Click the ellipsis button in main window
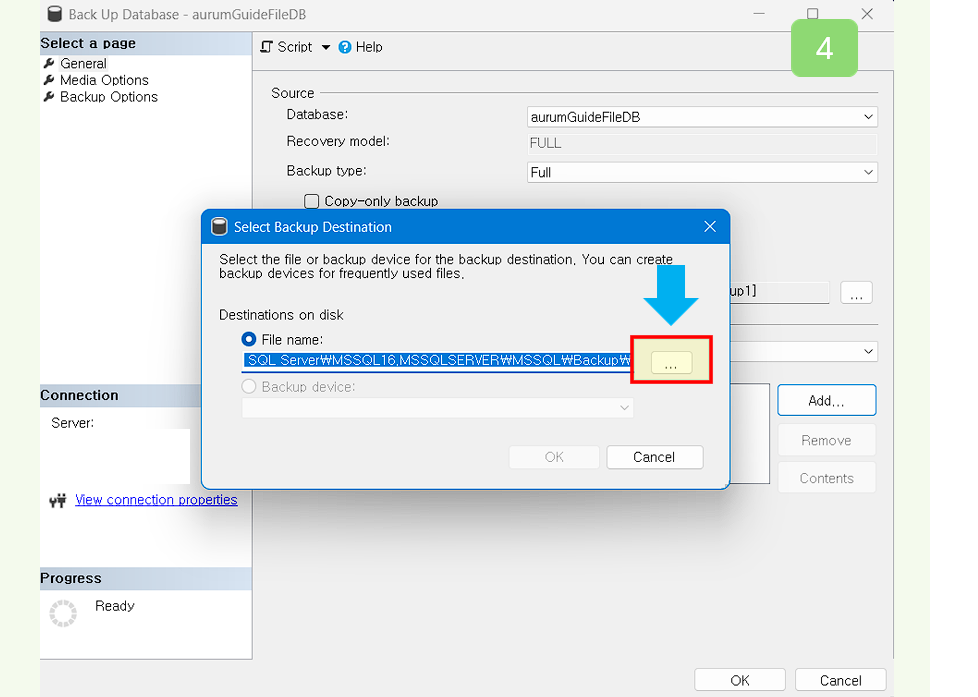Screen dimensions: 978x697 tap(856, 293)
